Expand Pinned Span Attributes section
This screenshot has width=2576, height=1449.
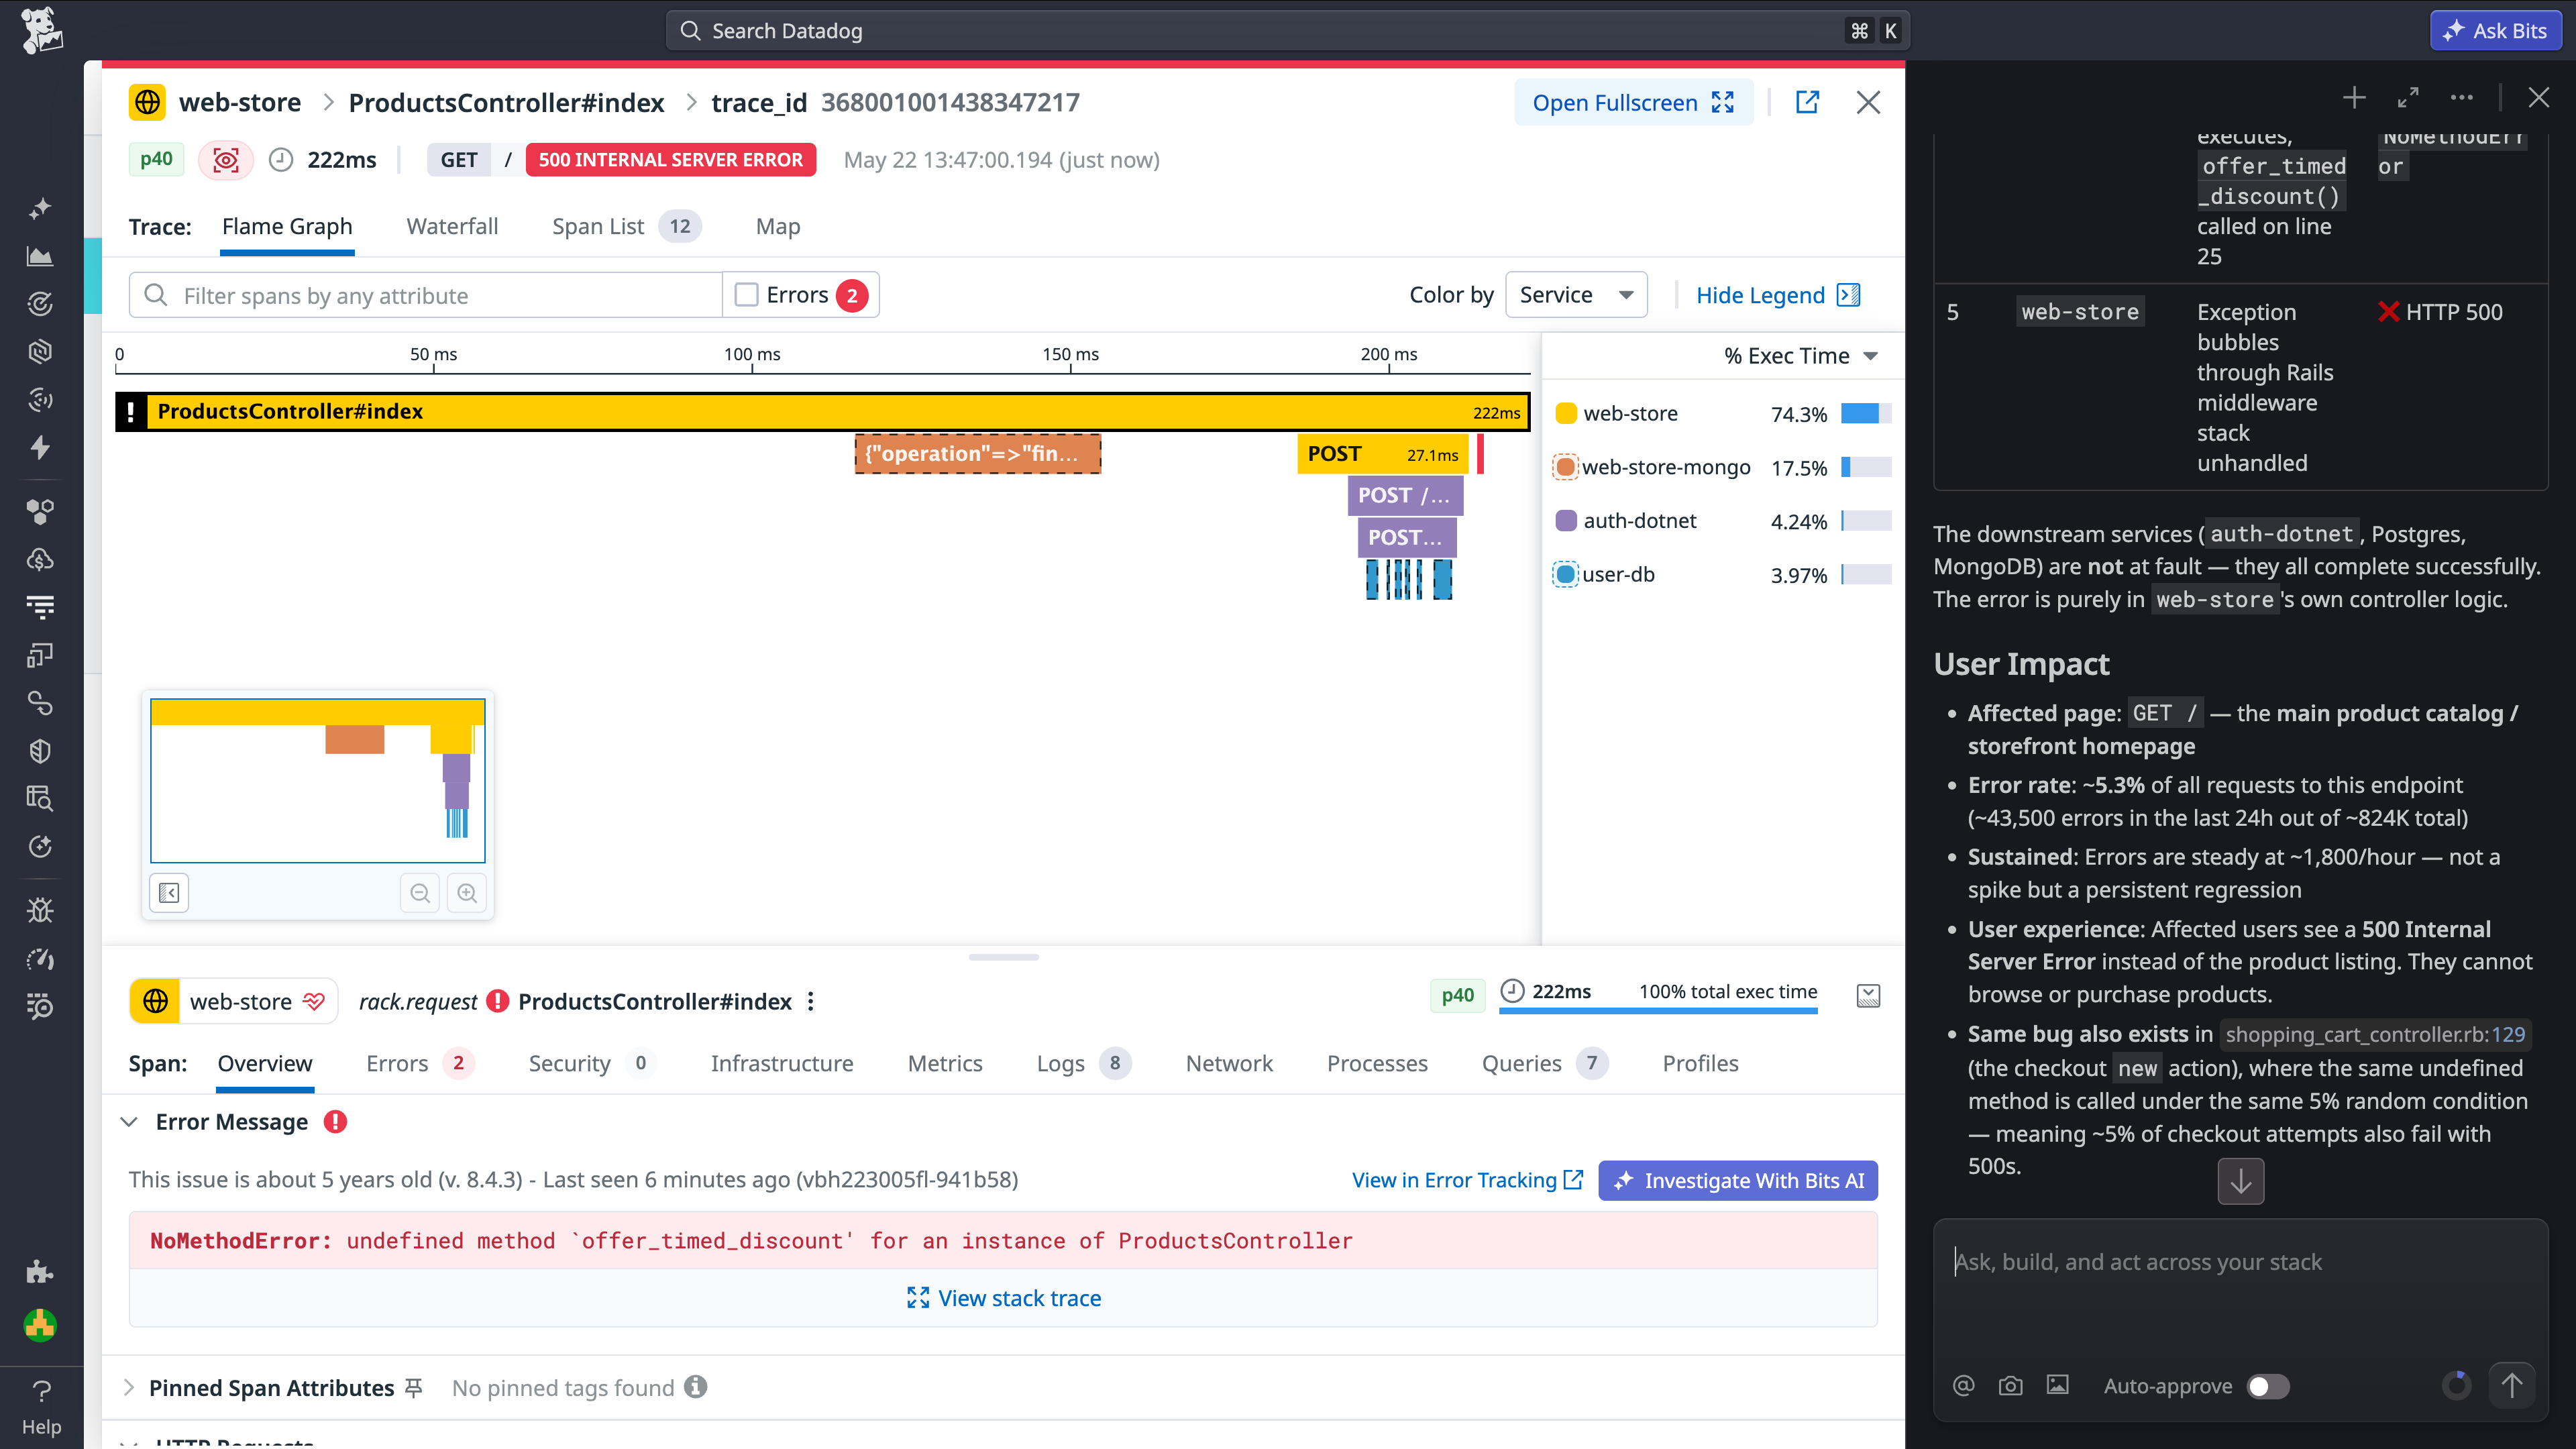pos(129,1387)
